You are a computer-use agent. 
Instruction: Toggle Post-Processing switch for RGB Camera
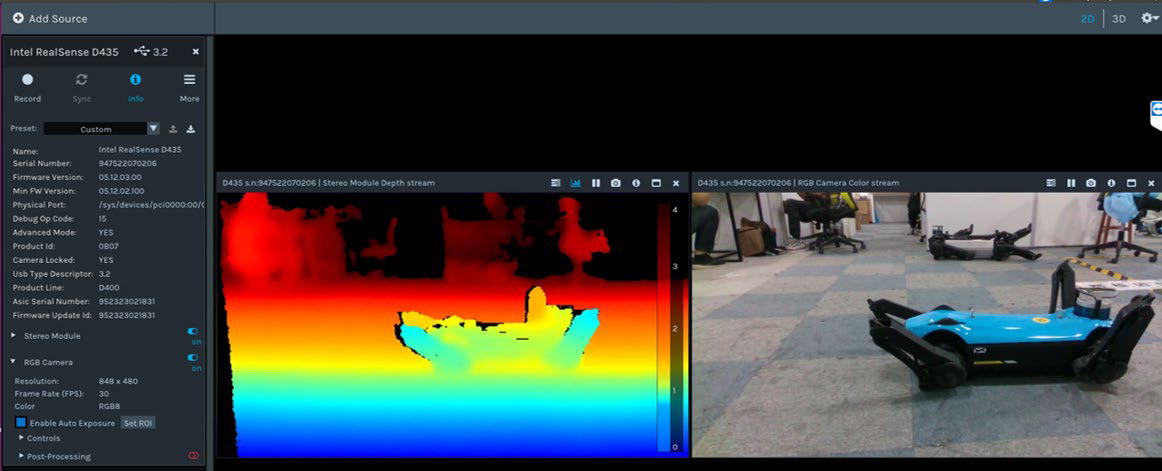coord(193,455)
